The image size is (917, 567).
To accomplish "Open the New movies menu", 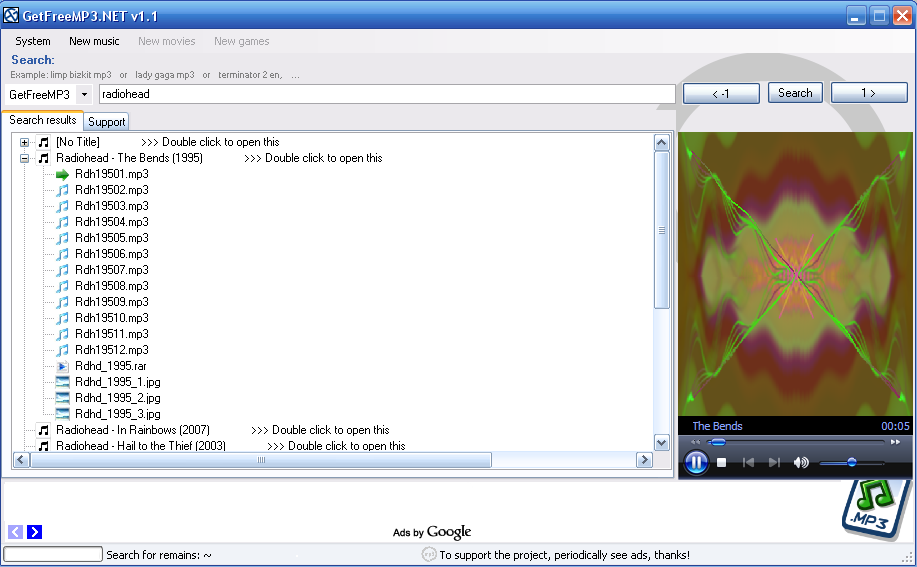I will [x=167, y=41].
